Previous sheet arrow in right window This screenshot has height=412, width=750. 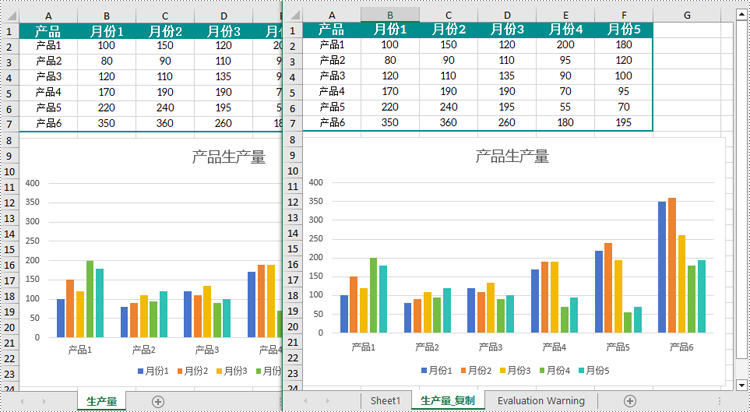click(x=305, y=401)
